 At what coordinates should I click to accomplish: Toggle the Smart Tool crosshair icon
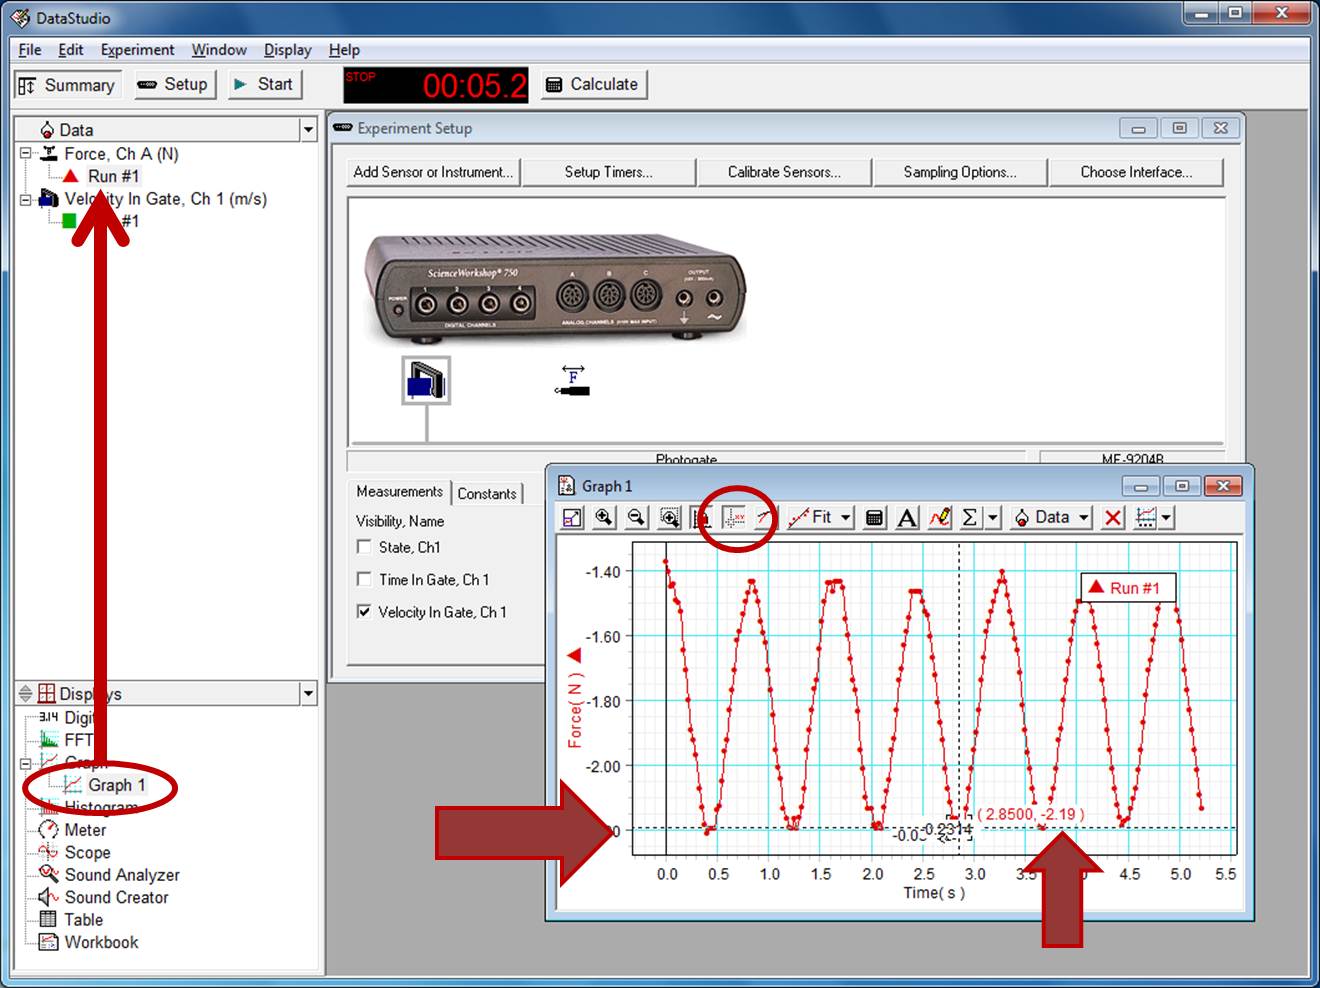pos(735,517)
